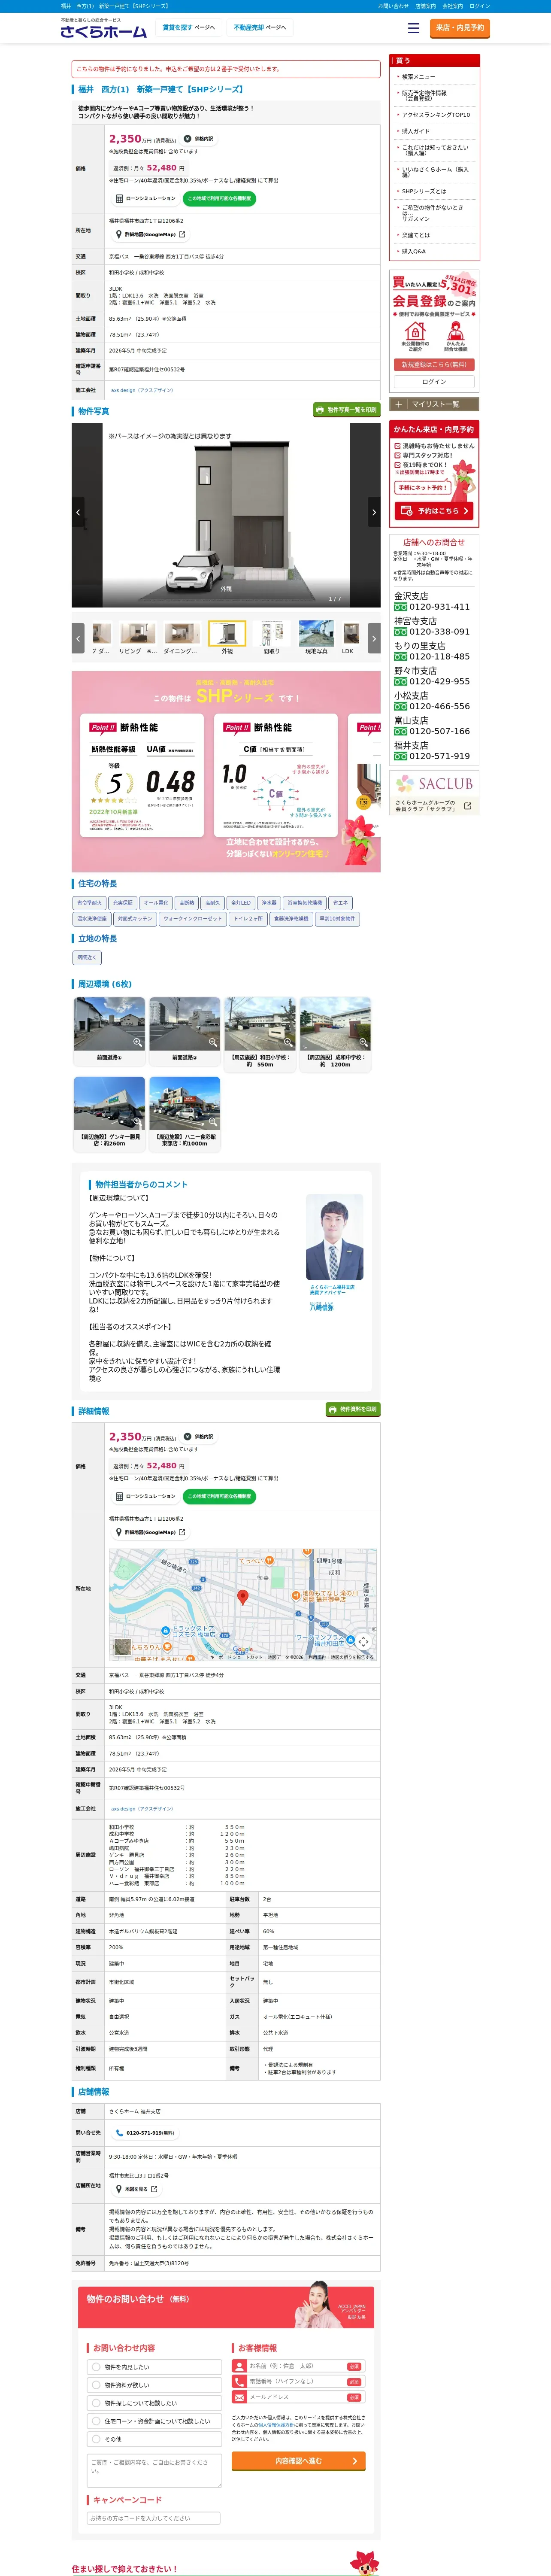
Task: Select 物件探しについて相談したい radio option
Action: [x=155, y=2403]
